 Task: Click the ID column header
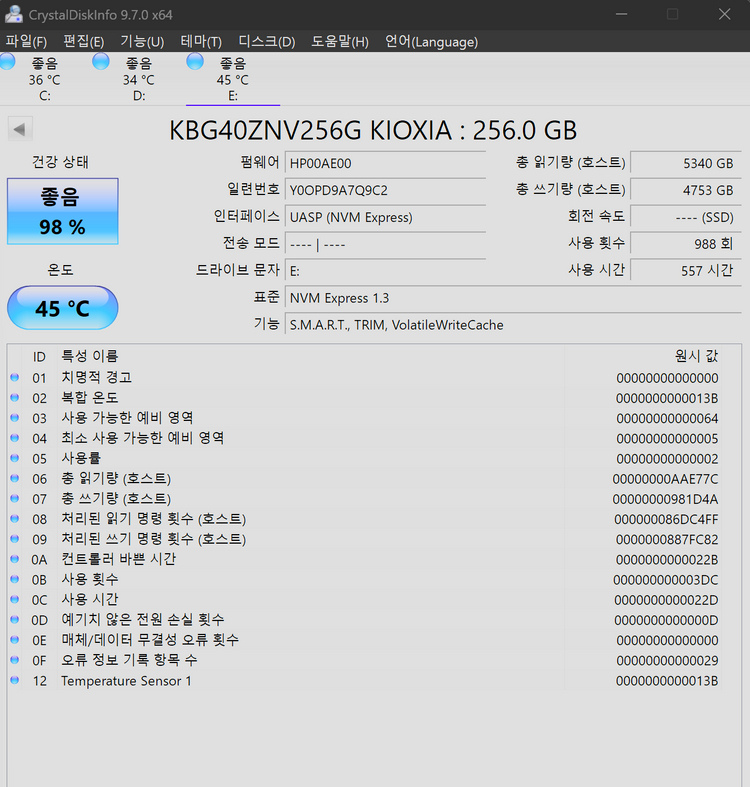[39, 356]
